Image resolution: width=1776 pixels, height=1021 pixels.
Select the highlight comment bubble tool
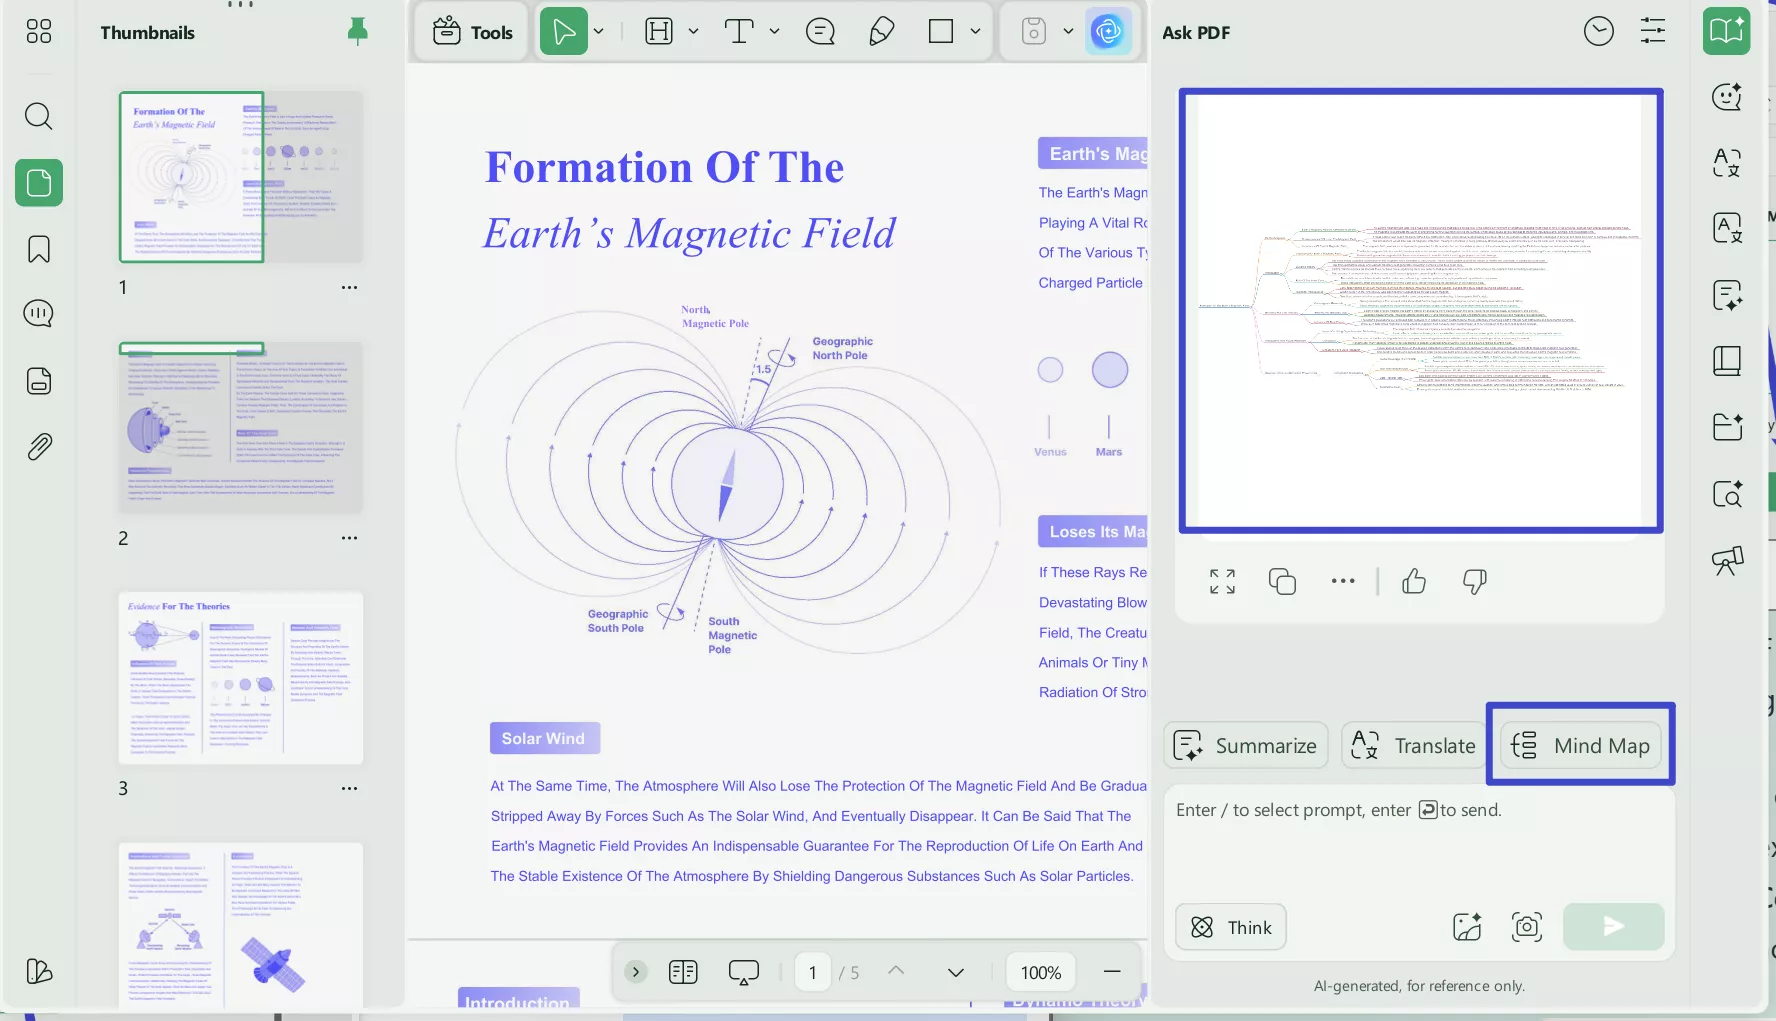point(820,31)
